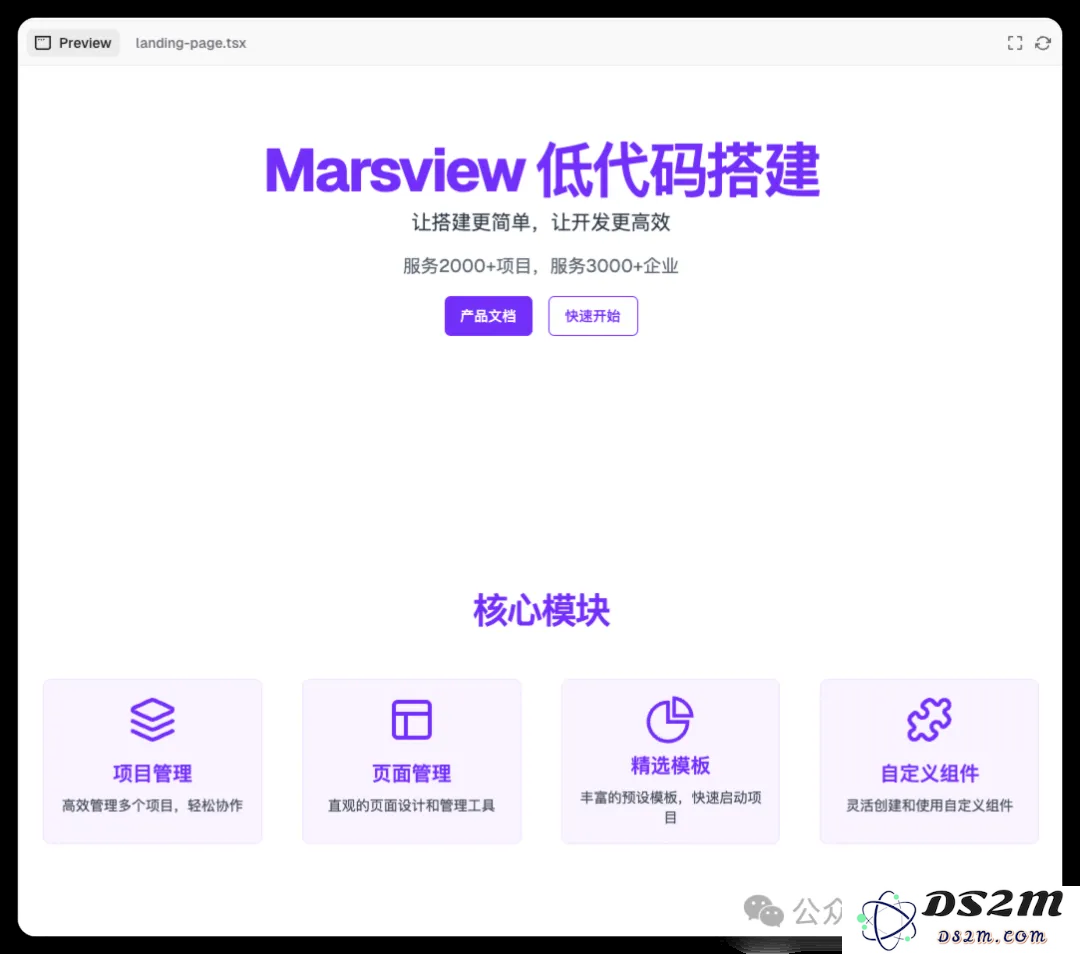Select the 自定义组件 card title

point(929,774)
